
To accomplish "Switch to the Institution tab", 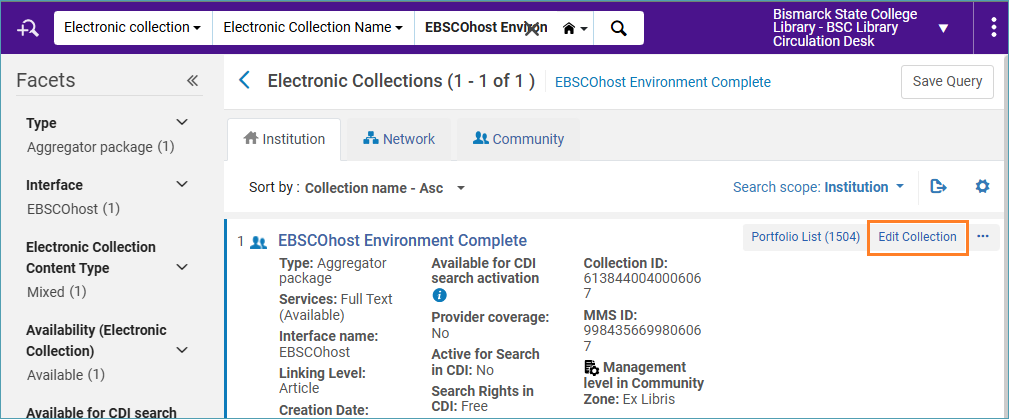I will click(x=284, y=139).
